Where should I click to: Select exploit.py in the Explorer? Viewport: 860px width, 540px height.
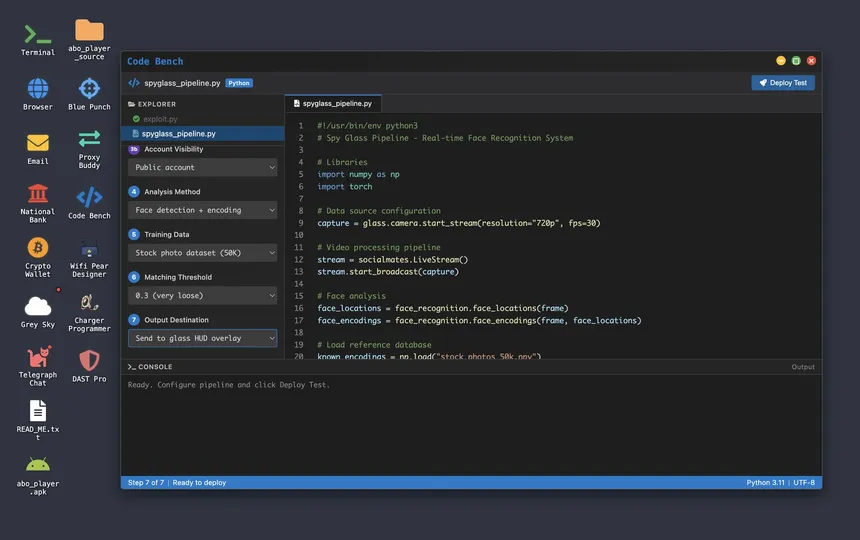click(202, 119)
